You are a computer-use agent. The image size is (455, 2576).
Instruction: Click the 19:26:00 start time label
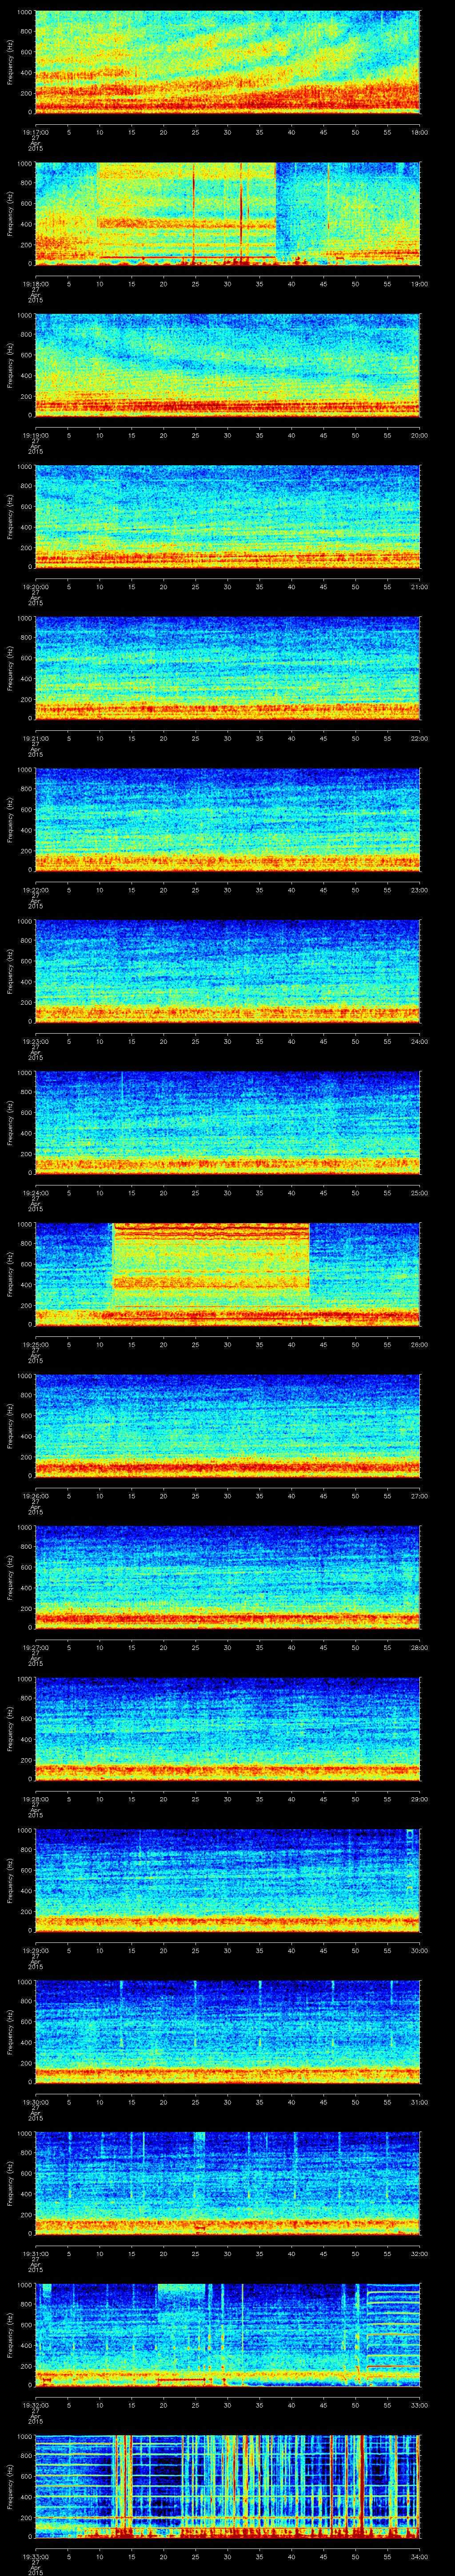(x=35, y=1495)
